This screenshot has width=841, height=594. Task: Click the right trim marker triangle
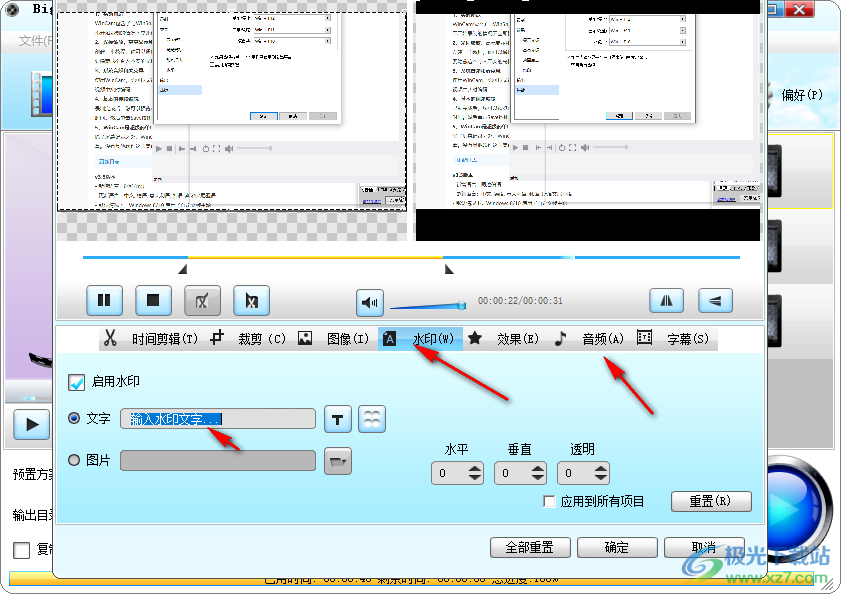pyautogui.click(x=448, y=269)
